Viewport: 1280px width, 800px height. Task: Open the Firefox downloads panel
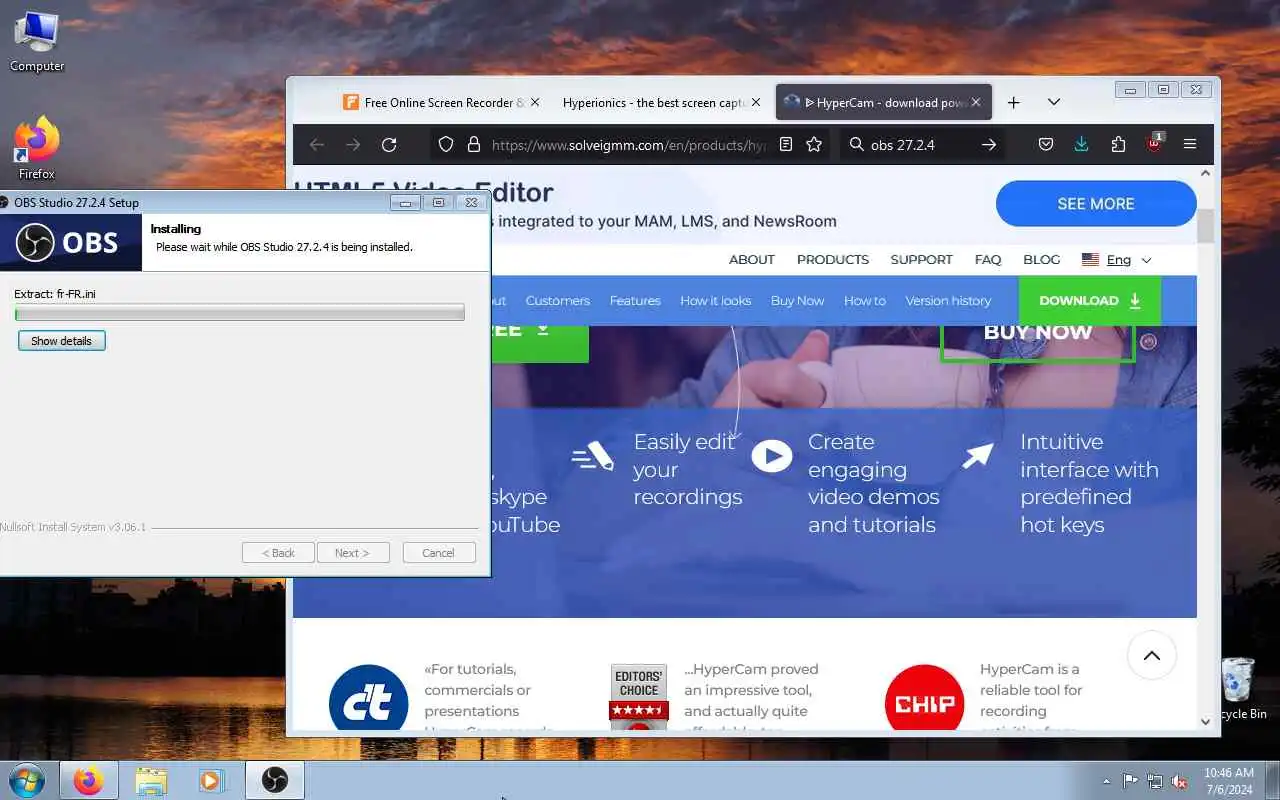pos(1081,144)
